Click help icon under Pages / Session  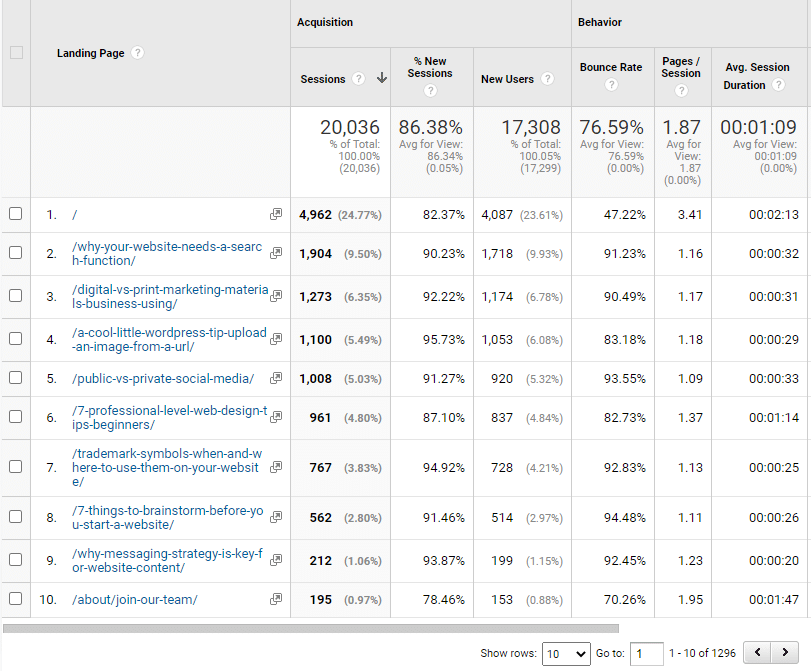point(682,91)
